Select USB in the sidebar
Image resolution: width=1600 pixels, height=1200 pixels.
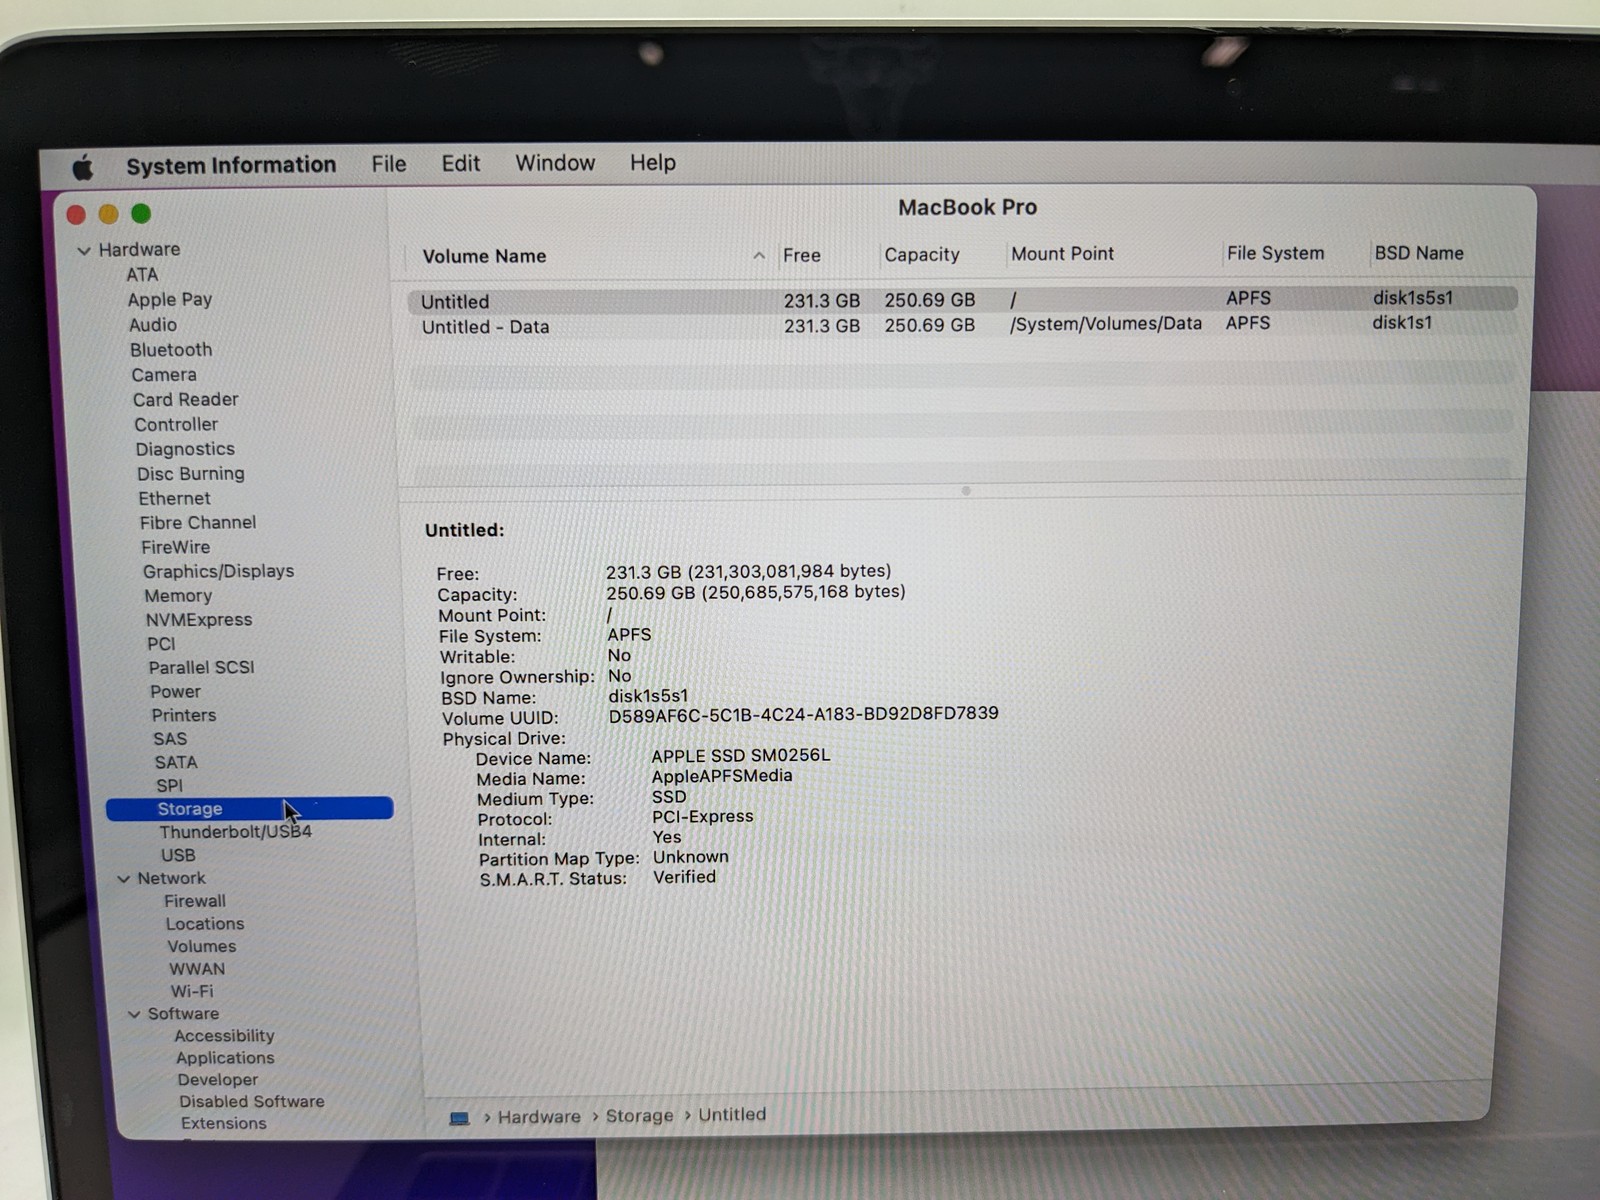179,855
